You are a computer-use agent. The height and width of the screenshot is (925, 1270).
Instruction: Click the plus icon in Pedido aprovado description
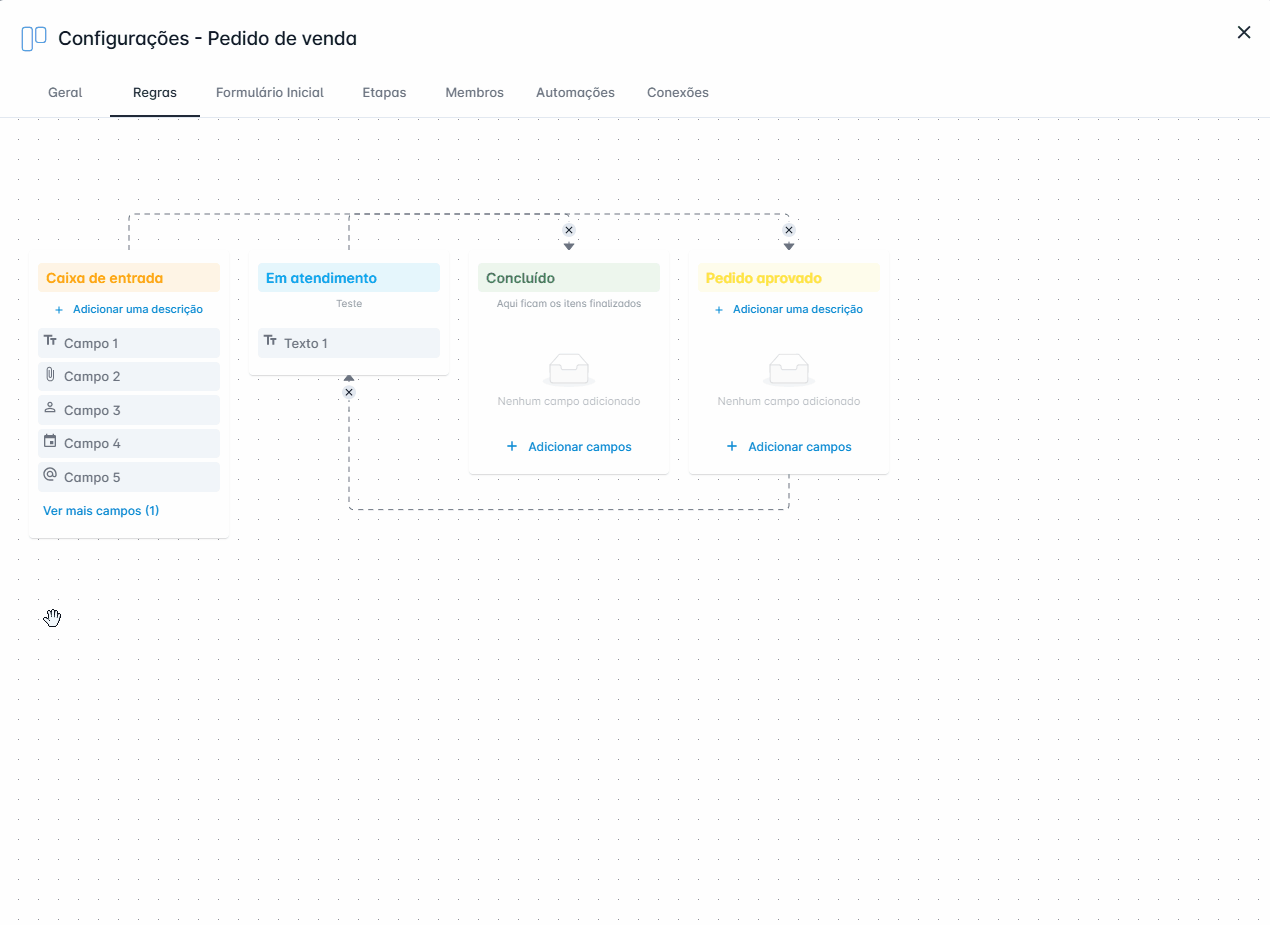719,310
